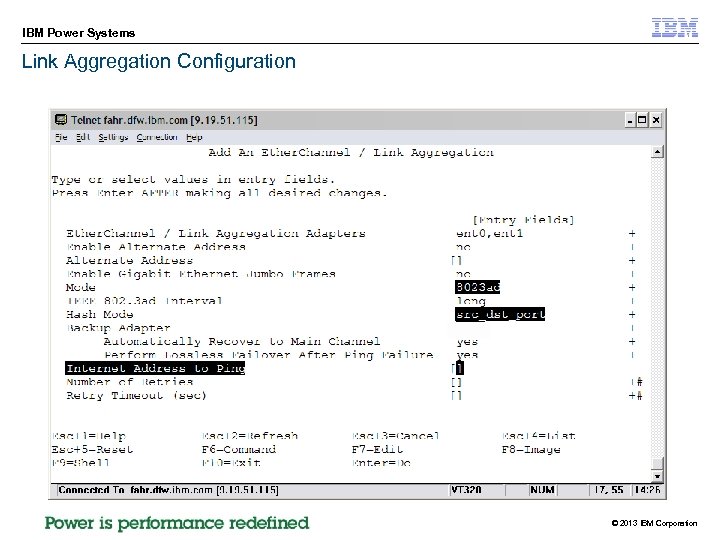This screenshot has height=540, width=720.
Task: Click the Backup Adapter label
Action: tap(118, 328)
